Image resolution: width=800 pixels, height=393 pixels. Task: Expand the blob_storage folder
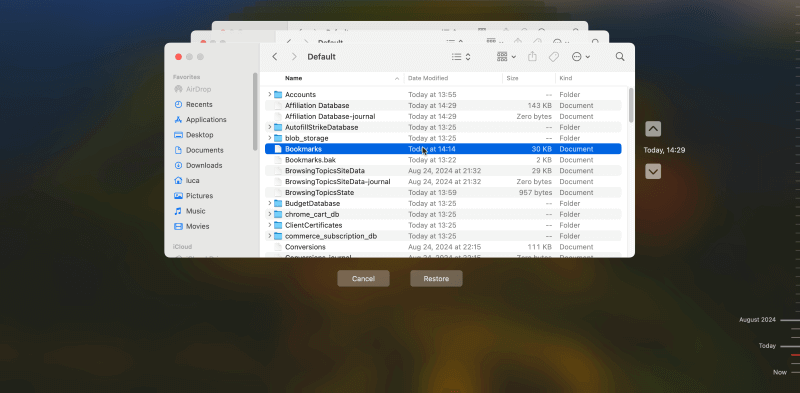pos(269,138)
